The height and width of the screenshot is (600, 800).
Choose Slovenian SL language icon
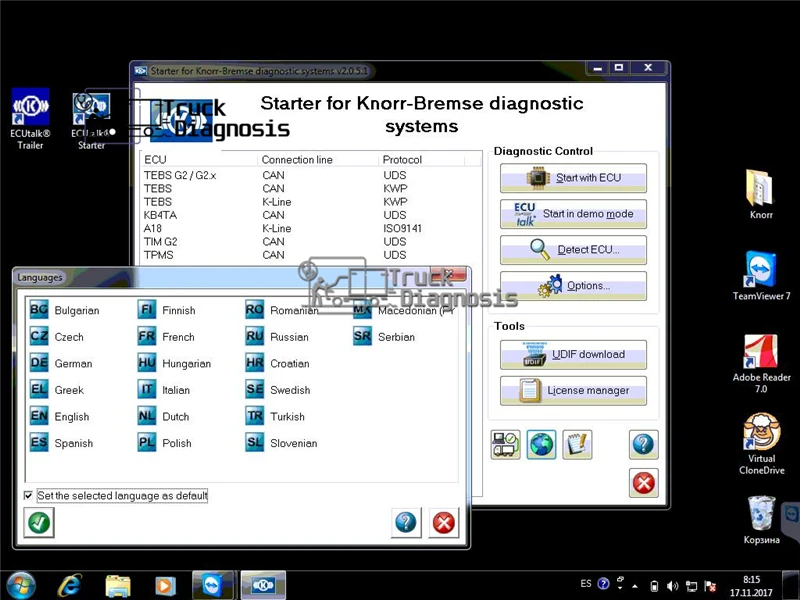[255, 442]
